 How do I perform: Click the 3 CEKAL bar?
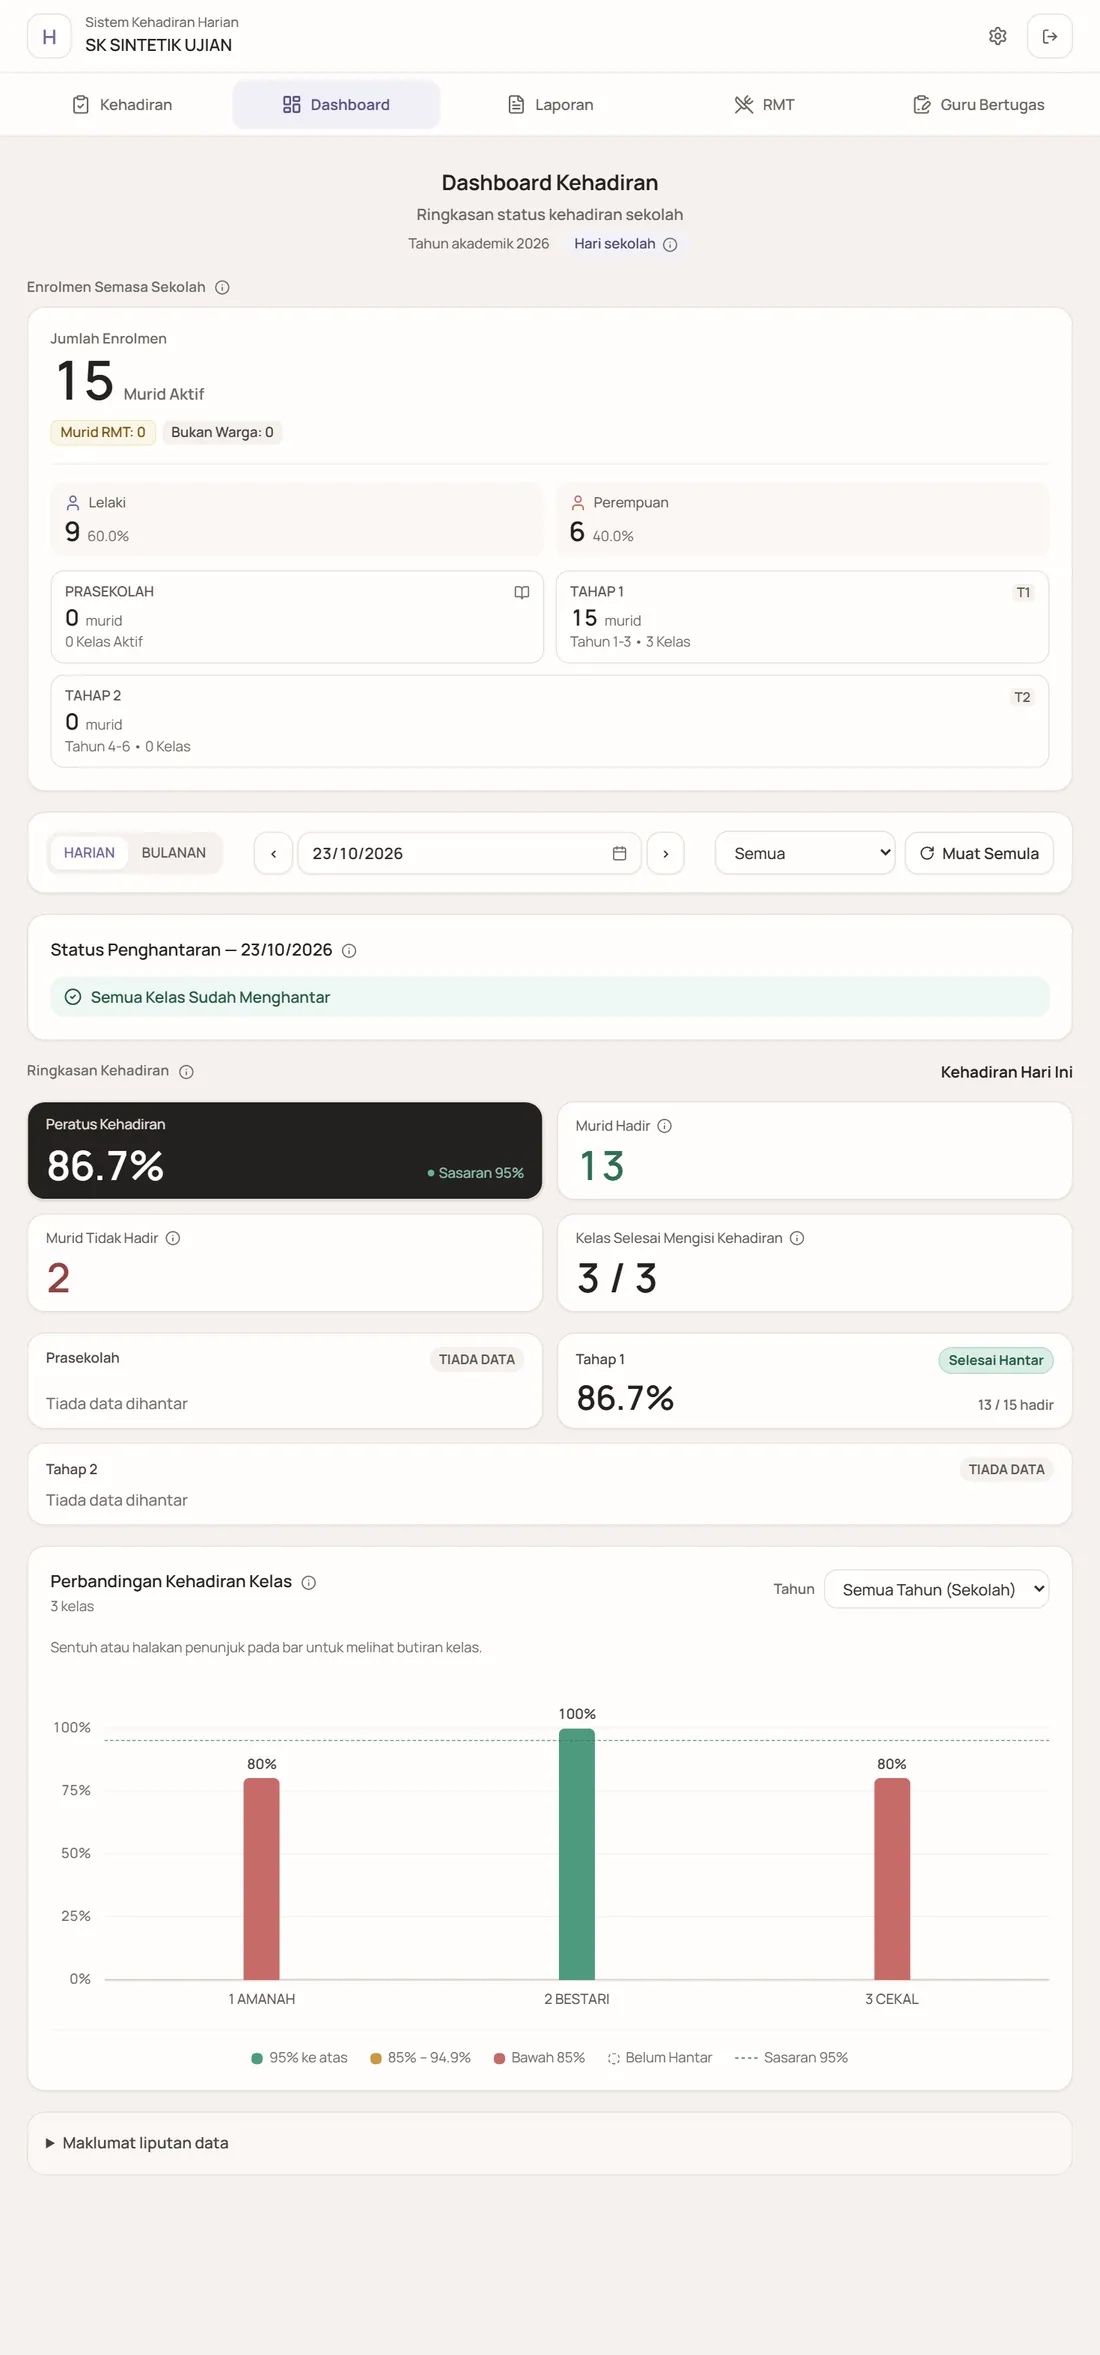tap(892, 1879)
